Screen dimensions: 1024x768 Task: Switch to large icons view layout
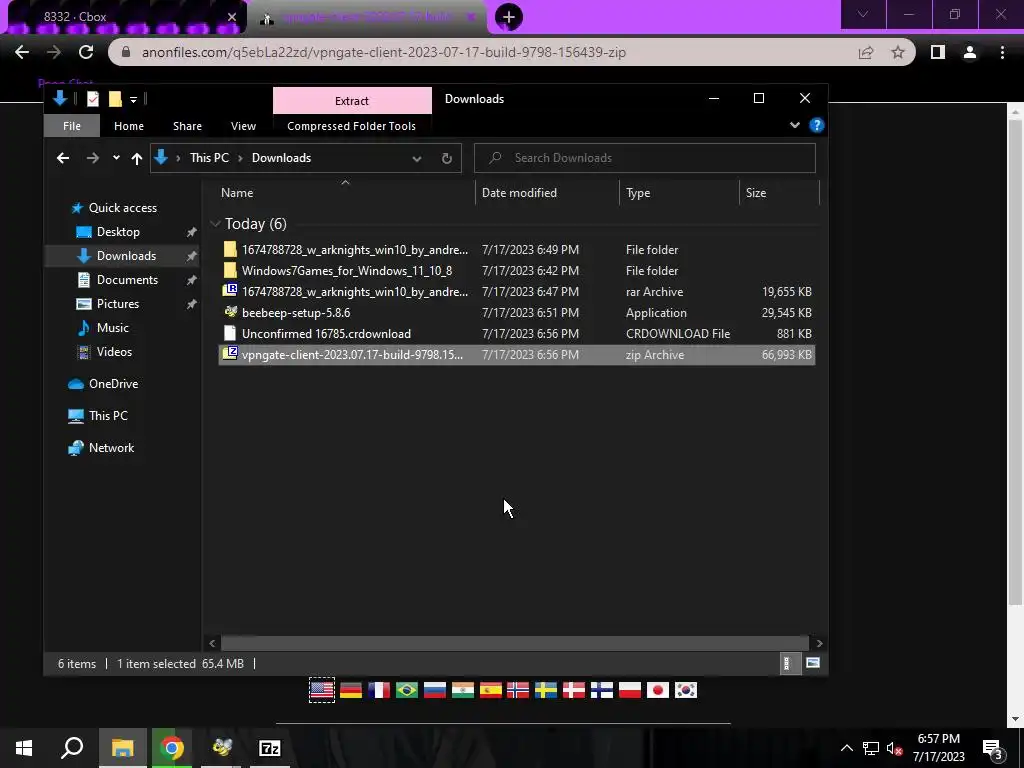coord(812,664)
